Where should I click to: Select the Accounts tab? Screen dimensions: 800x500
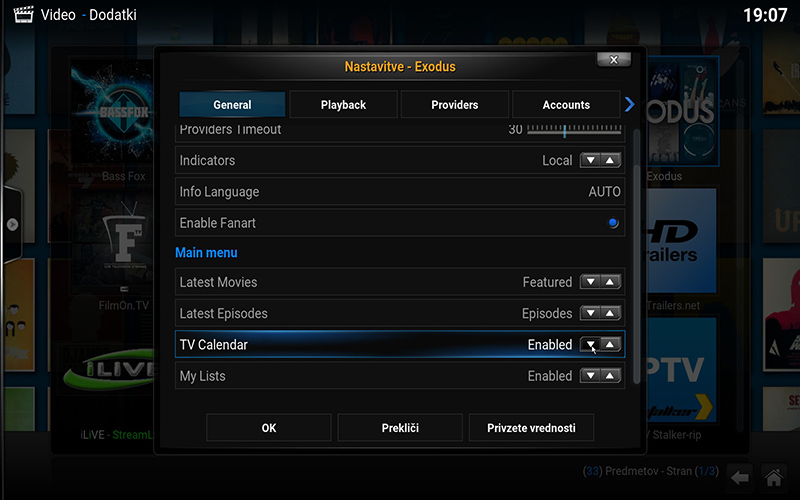tap(565, 105)
